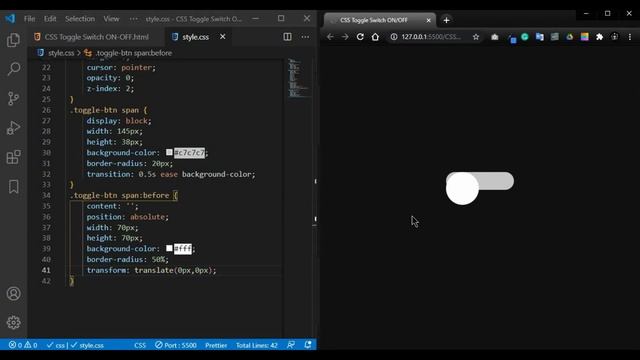
Task: Click the VS Code logo in the title bar
Action: (x=10, y=18)
